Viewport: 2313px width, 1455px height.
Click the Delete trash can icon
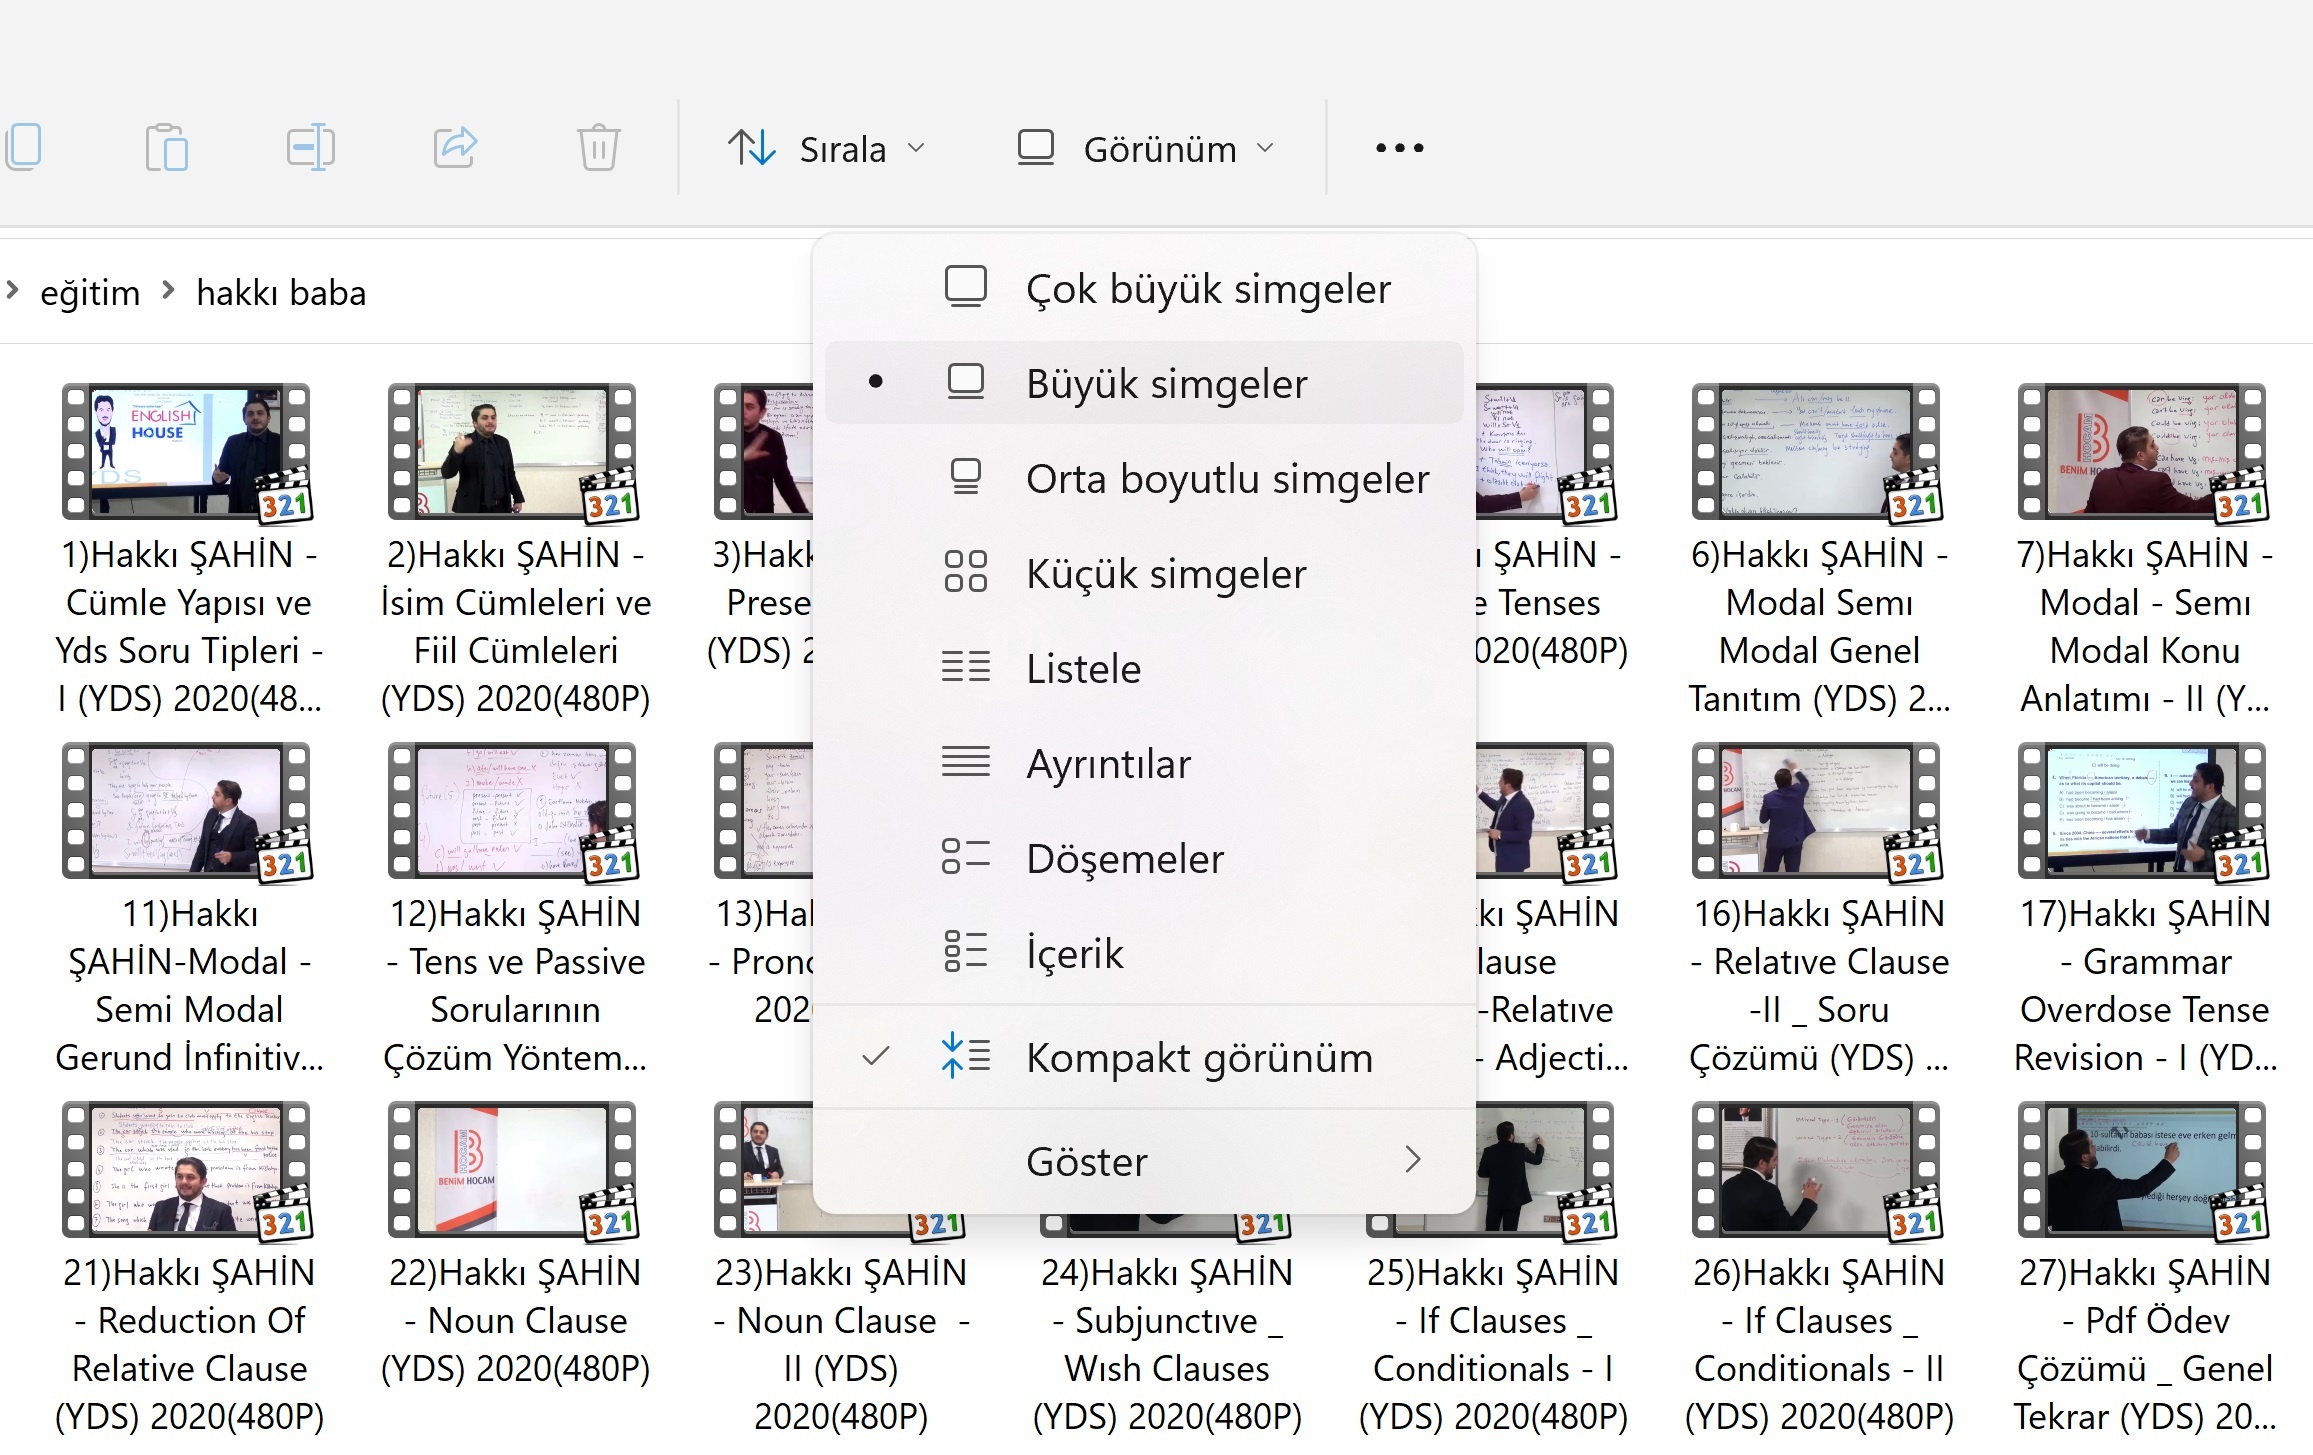pyautogui.click(x=598, y=148)
